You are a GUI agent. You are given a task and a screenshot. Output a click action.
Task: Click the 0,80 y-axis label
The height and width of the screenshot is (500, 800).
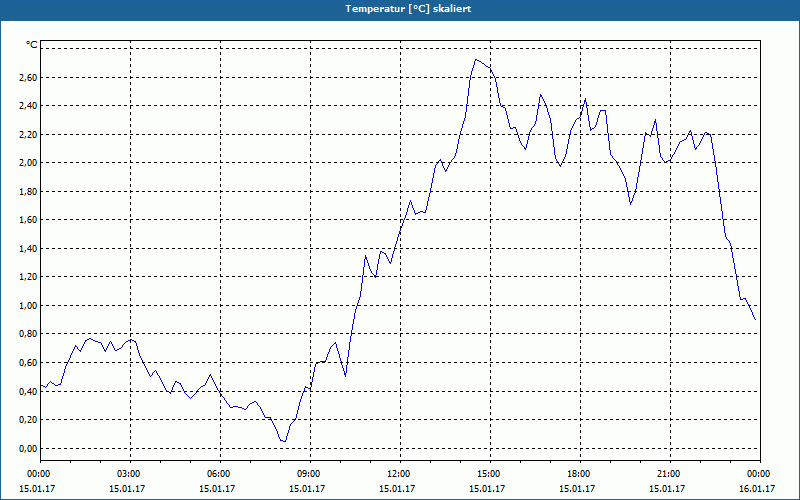pyautogui.click(x=29, y=334)
